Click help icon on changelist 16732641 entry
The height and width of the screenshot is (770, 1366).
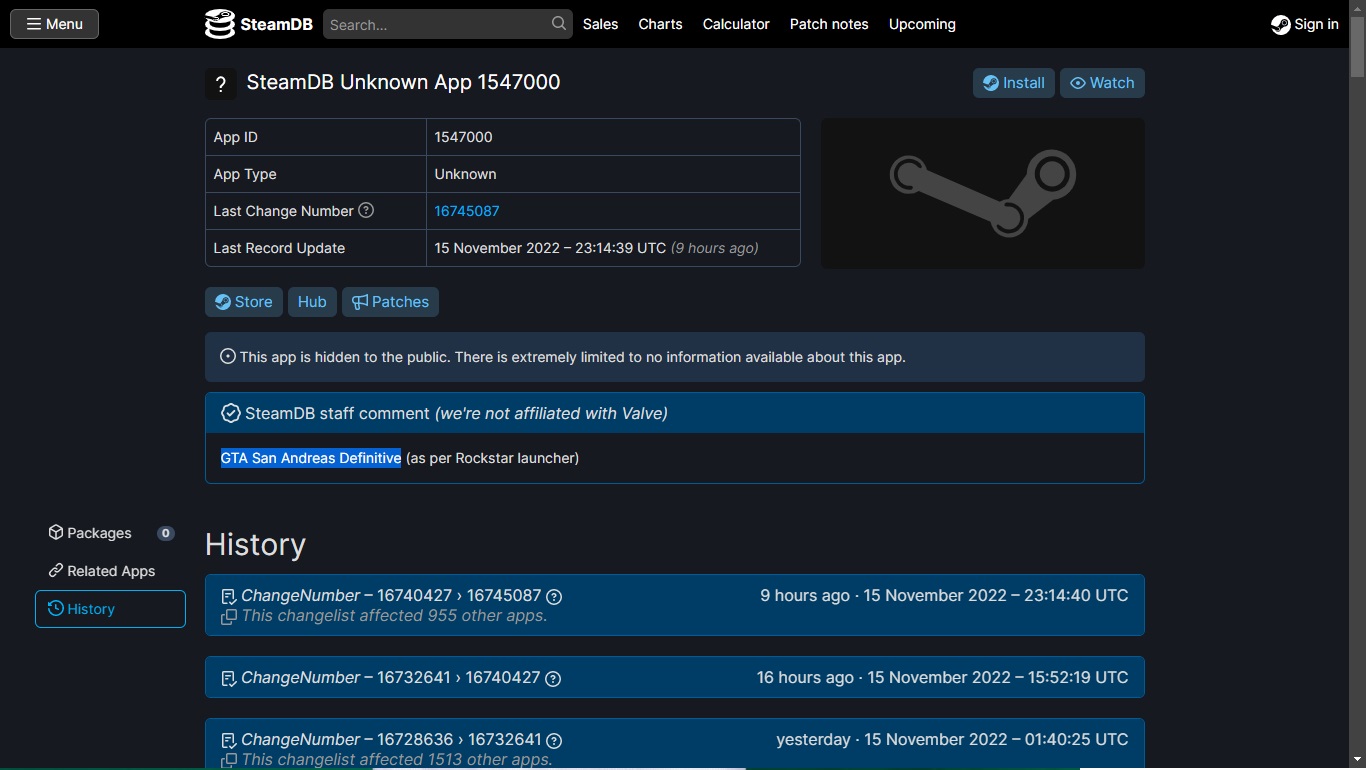[x=554, y=740]
